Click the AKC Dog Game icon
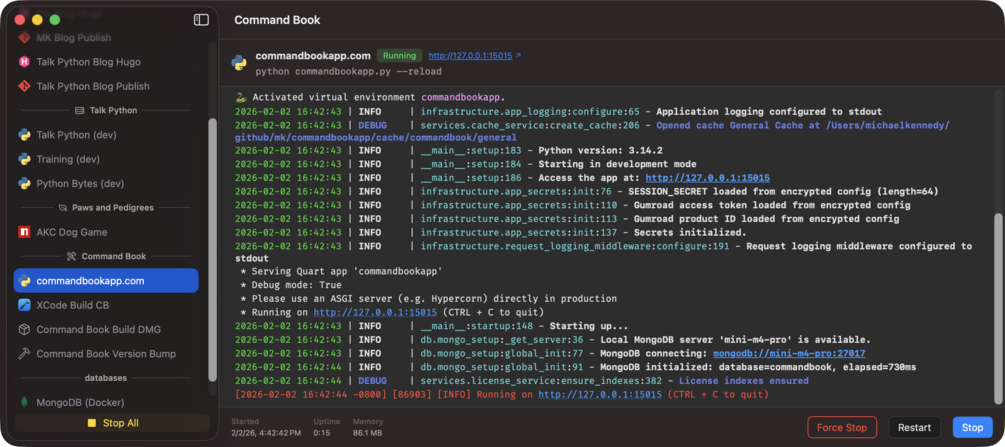Viewport: 1005px width, 447px height. click(24, 232)
